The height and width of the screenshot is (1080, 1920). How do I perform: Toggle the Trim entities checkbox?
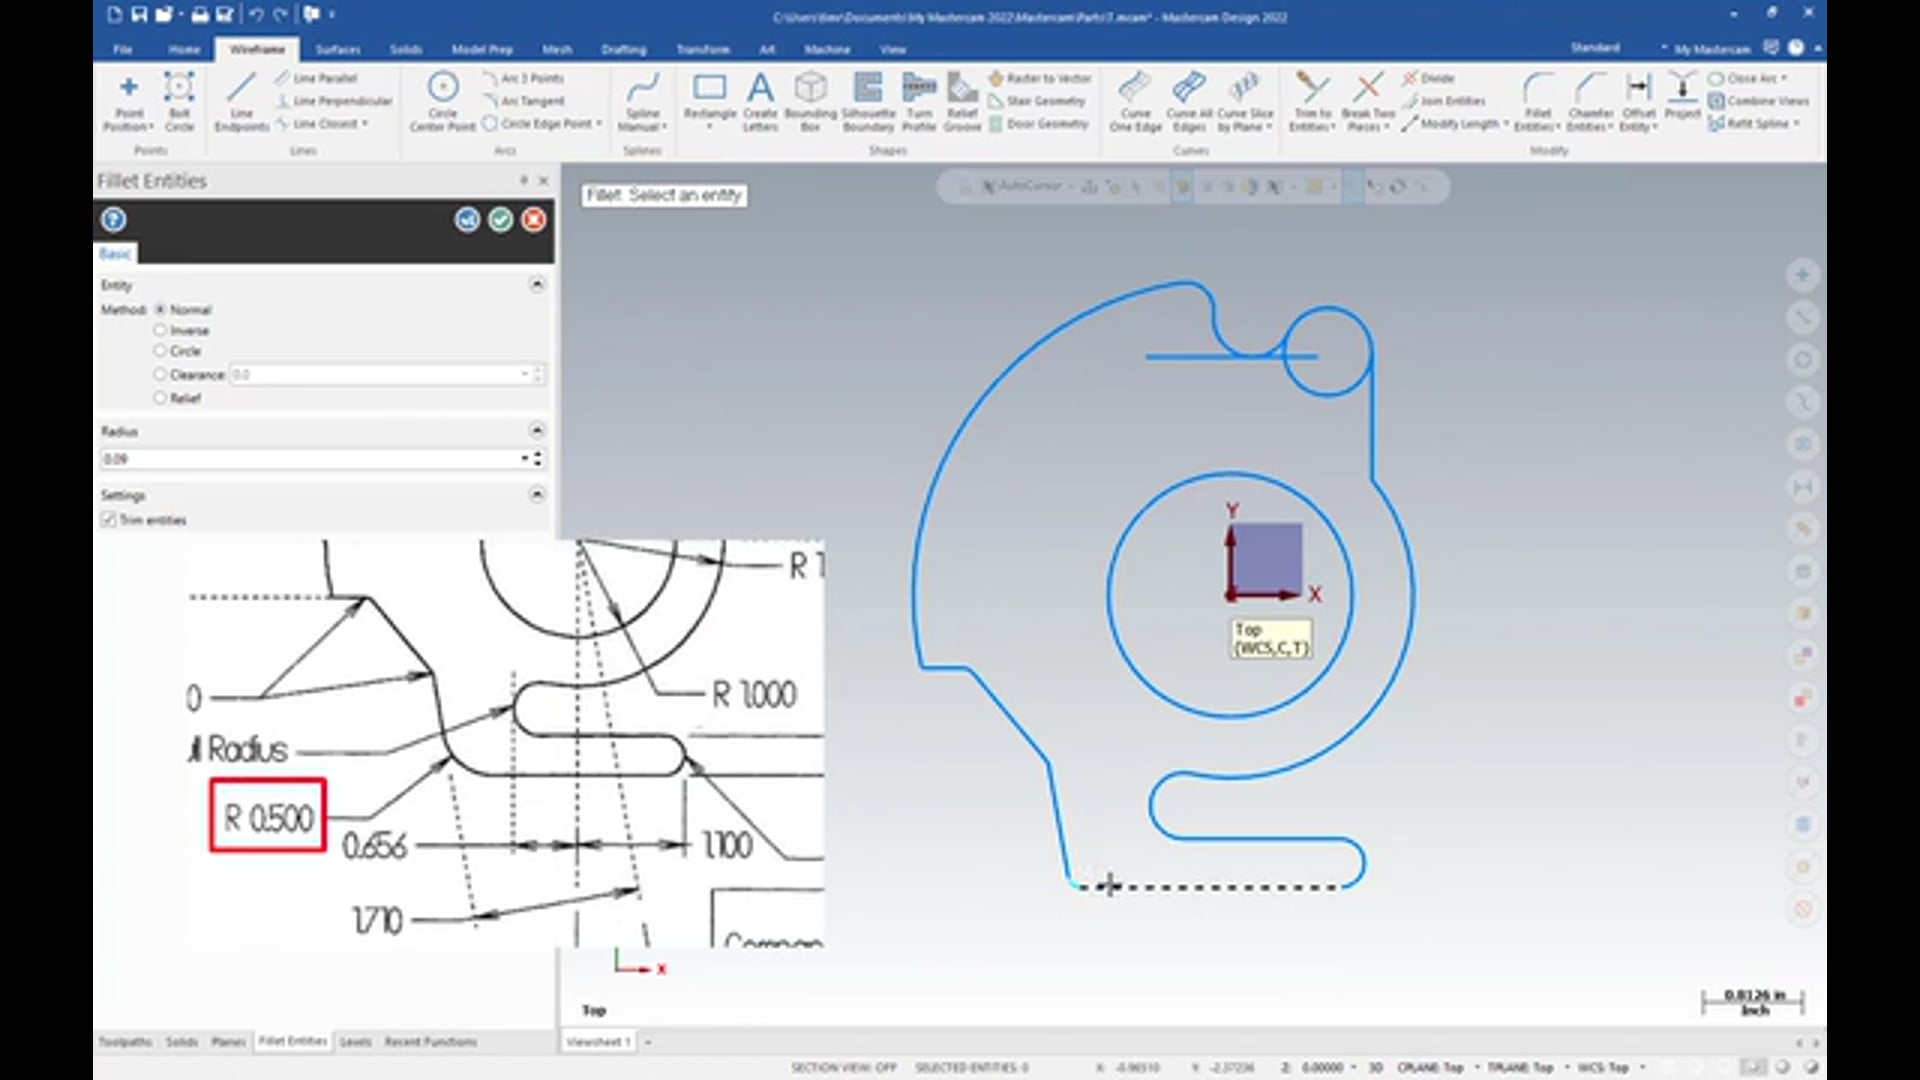pyautogui.click(x=109, y=520)
